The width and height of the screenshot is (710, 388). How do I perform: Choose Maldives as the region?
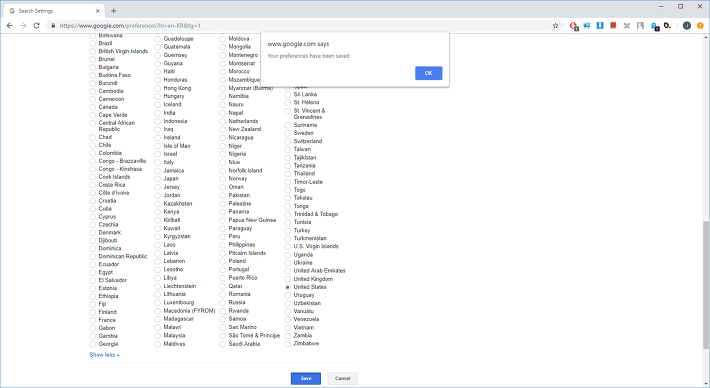pyautogui.click(x=158, y=344)
